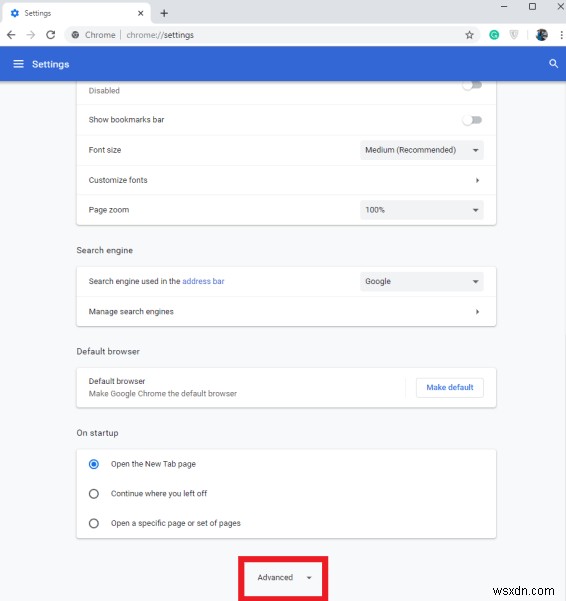Reload the page with the refresh icon
Viewport: 566px width, 601px height.
tap(51, 35)
